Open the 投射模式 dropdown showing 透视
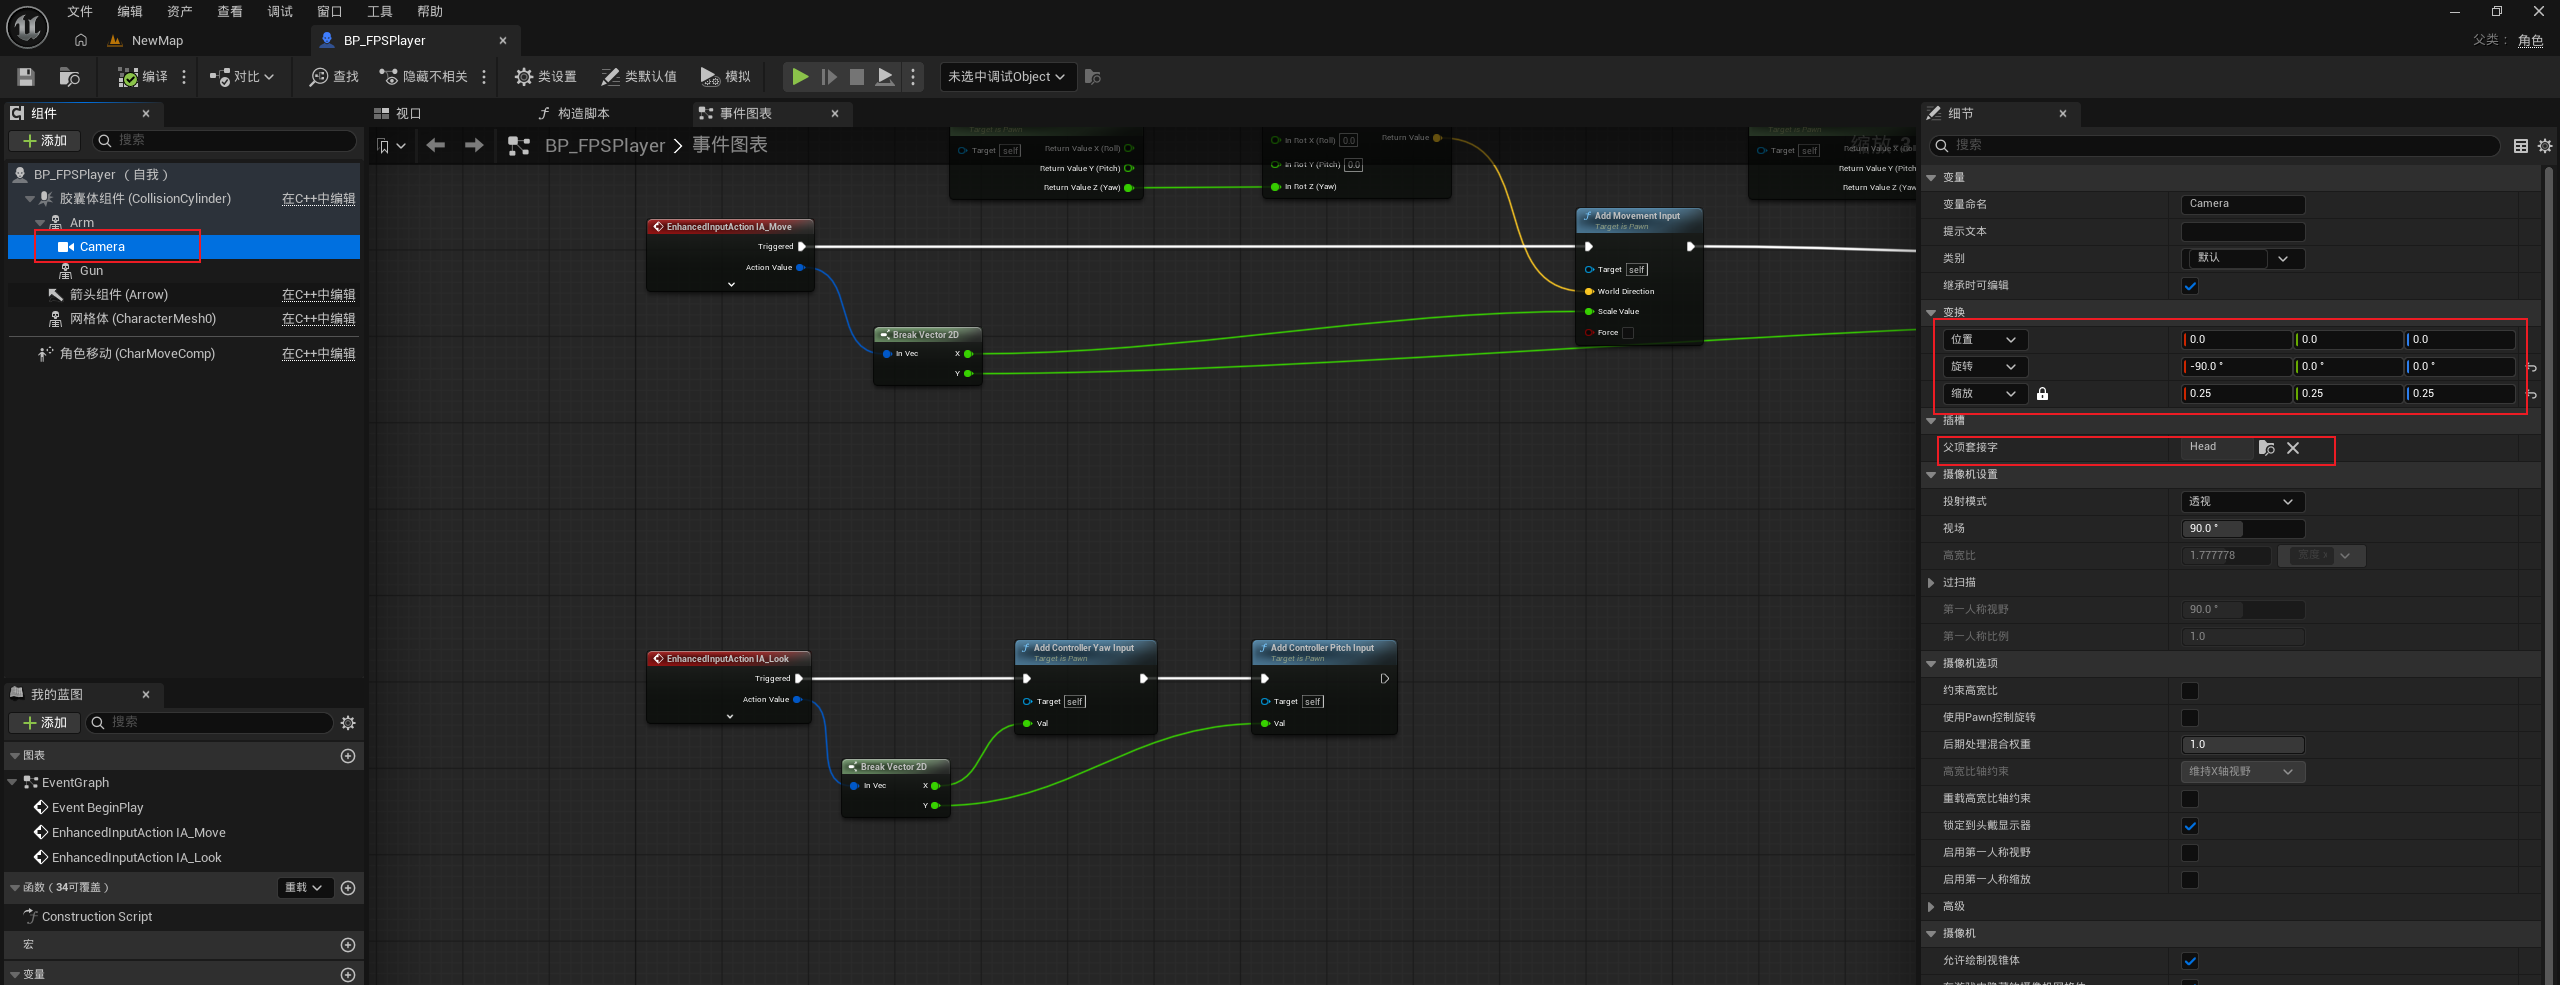The height and width of the screenshot is (985, 2560). pos(2243,502)
